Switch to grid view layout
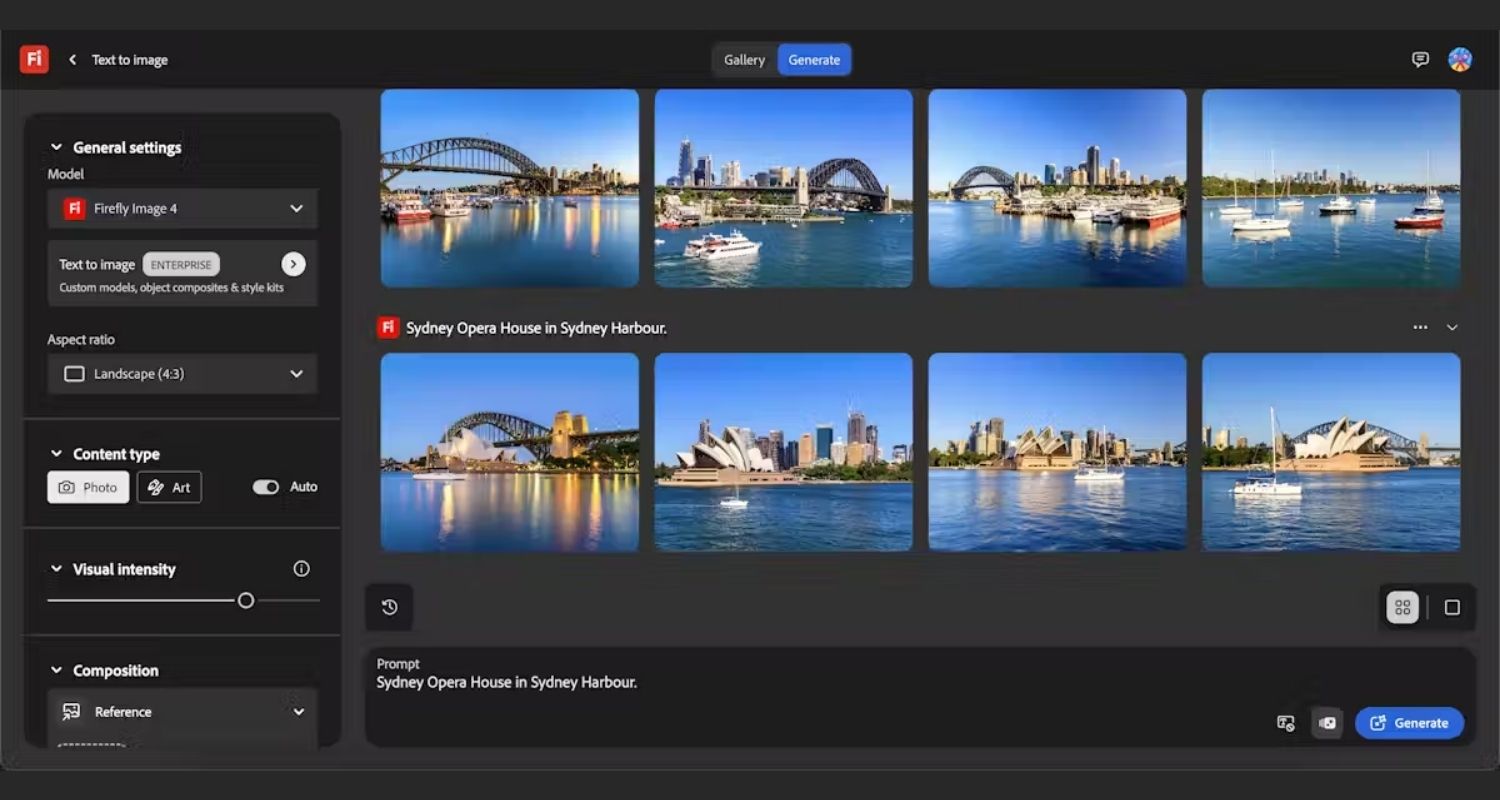Image resolution: width=1500 pixels, height=800 pixels. coord(1402,607)
